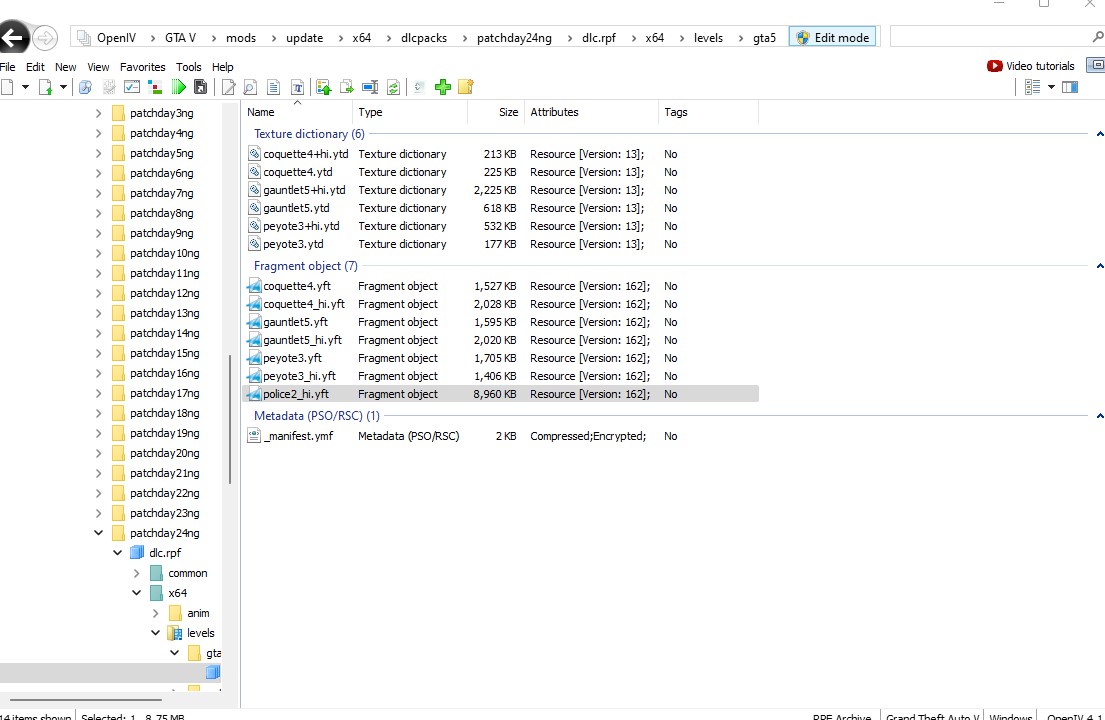This screenshot has height=720, width=1105.
Task: Open dropdown next to new file icon
Action: [25, 87]
